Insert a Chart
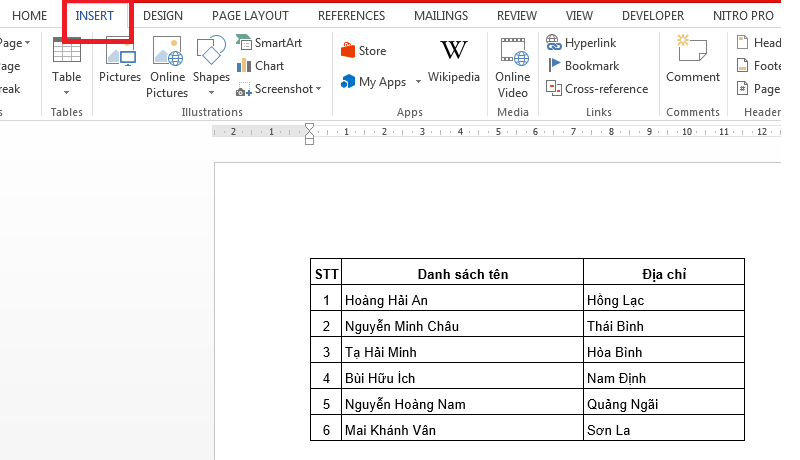This screenshot has width=800, height=460. point(260,66)
